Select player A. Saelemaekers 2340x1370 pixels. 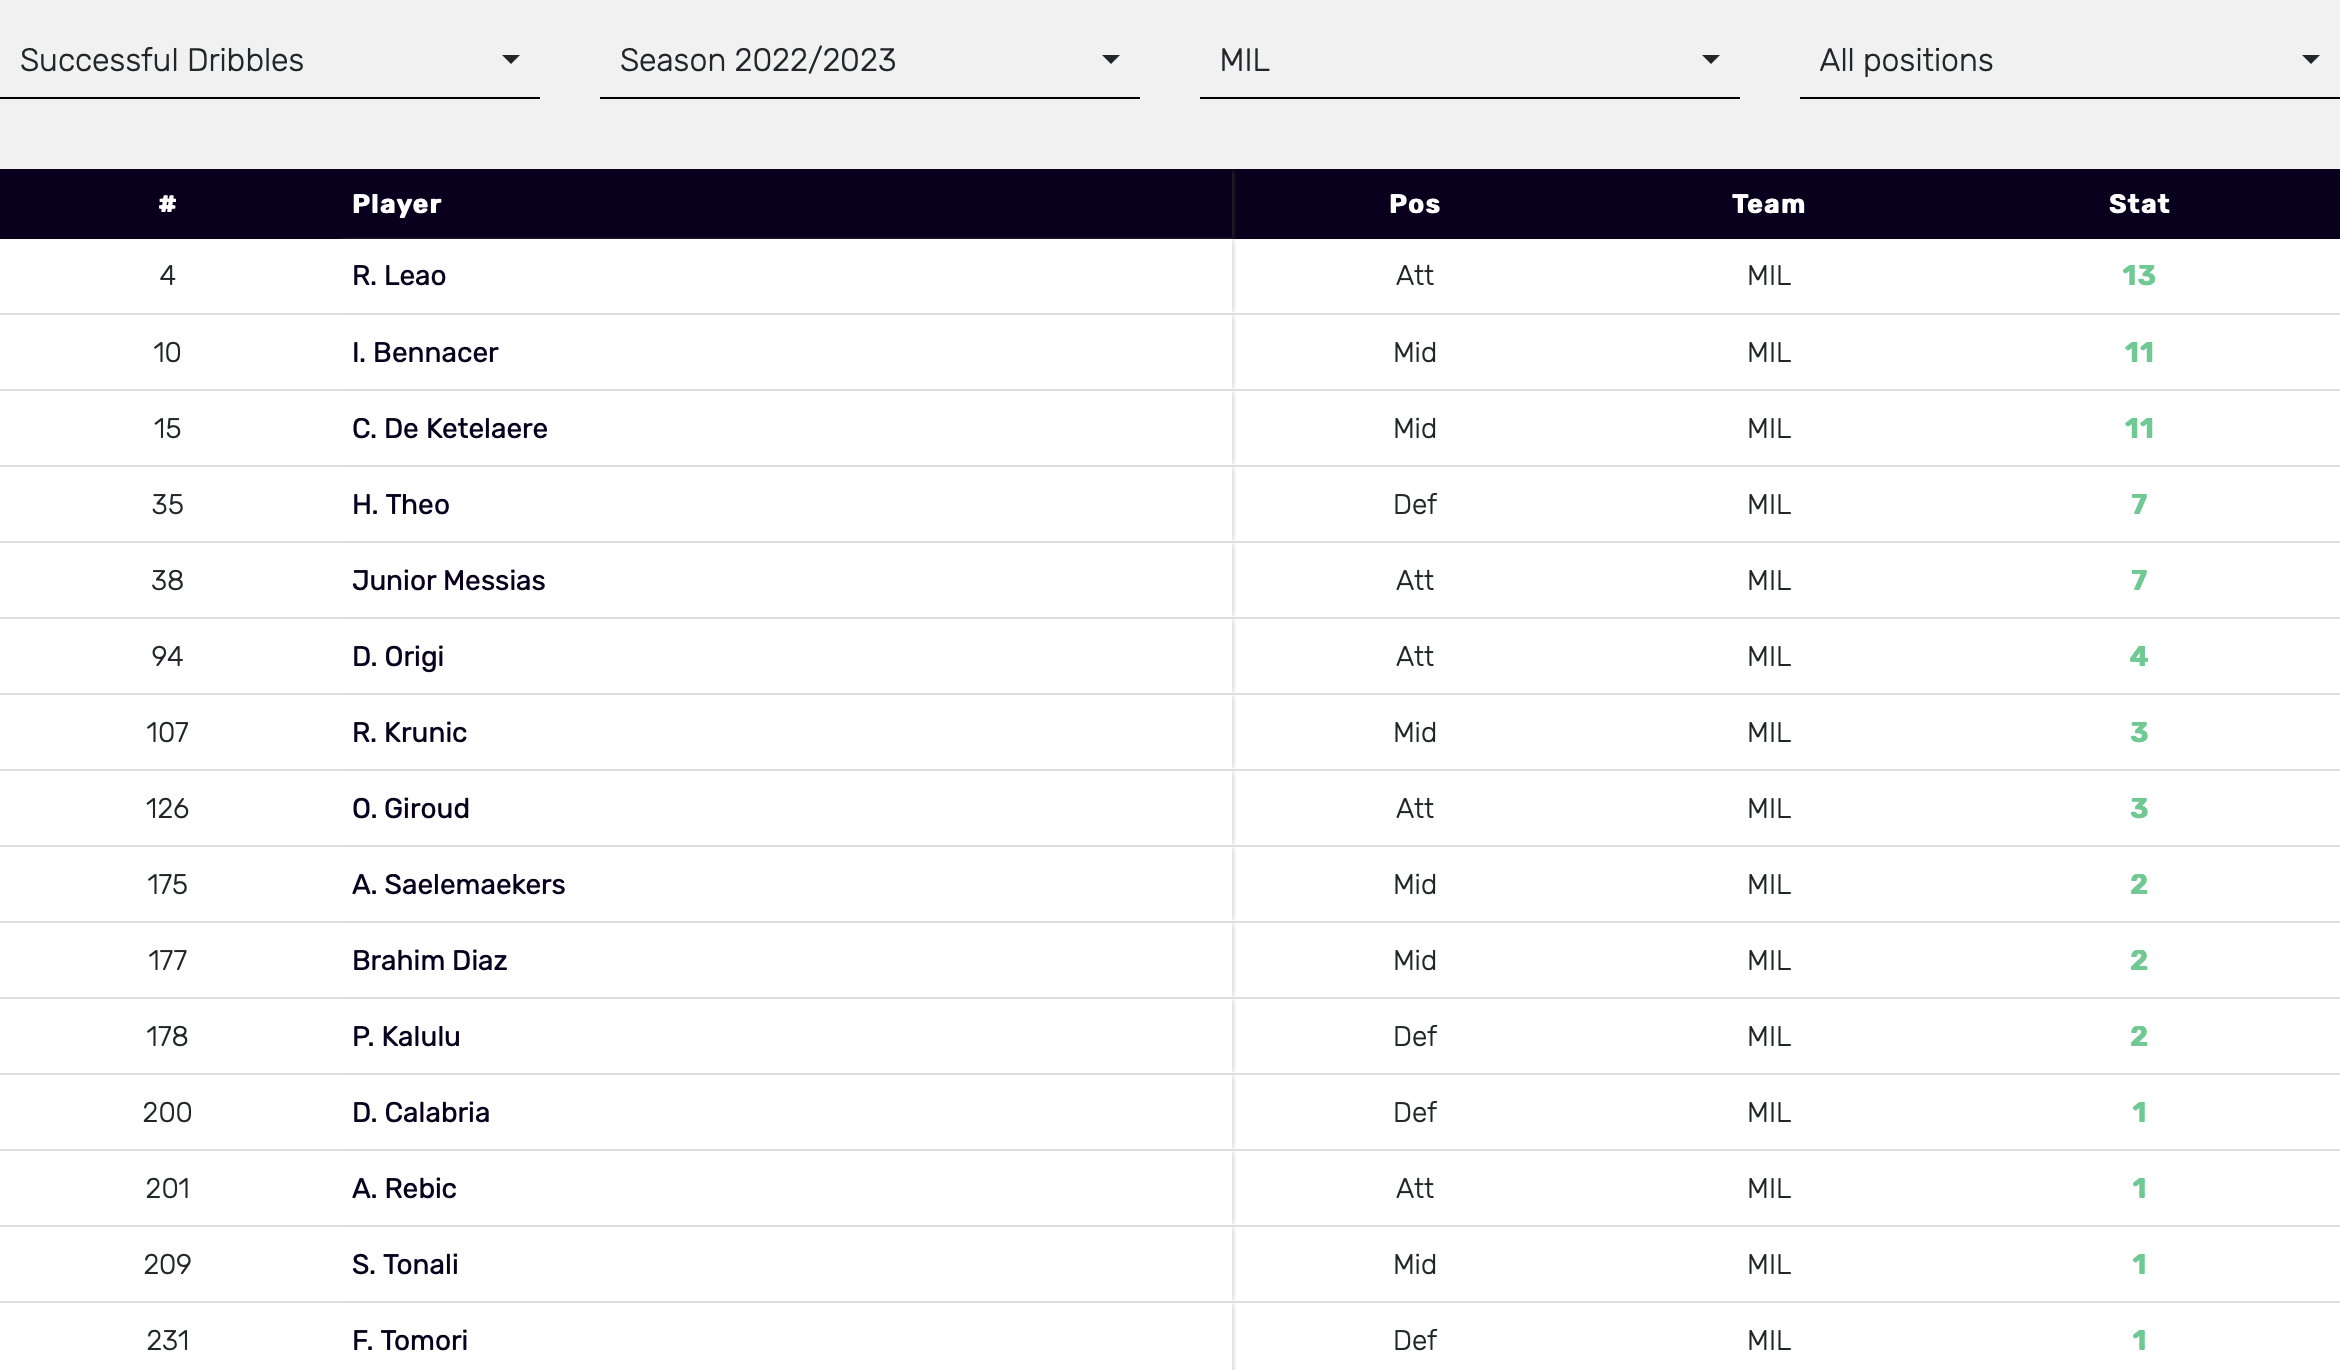point(459,884)
